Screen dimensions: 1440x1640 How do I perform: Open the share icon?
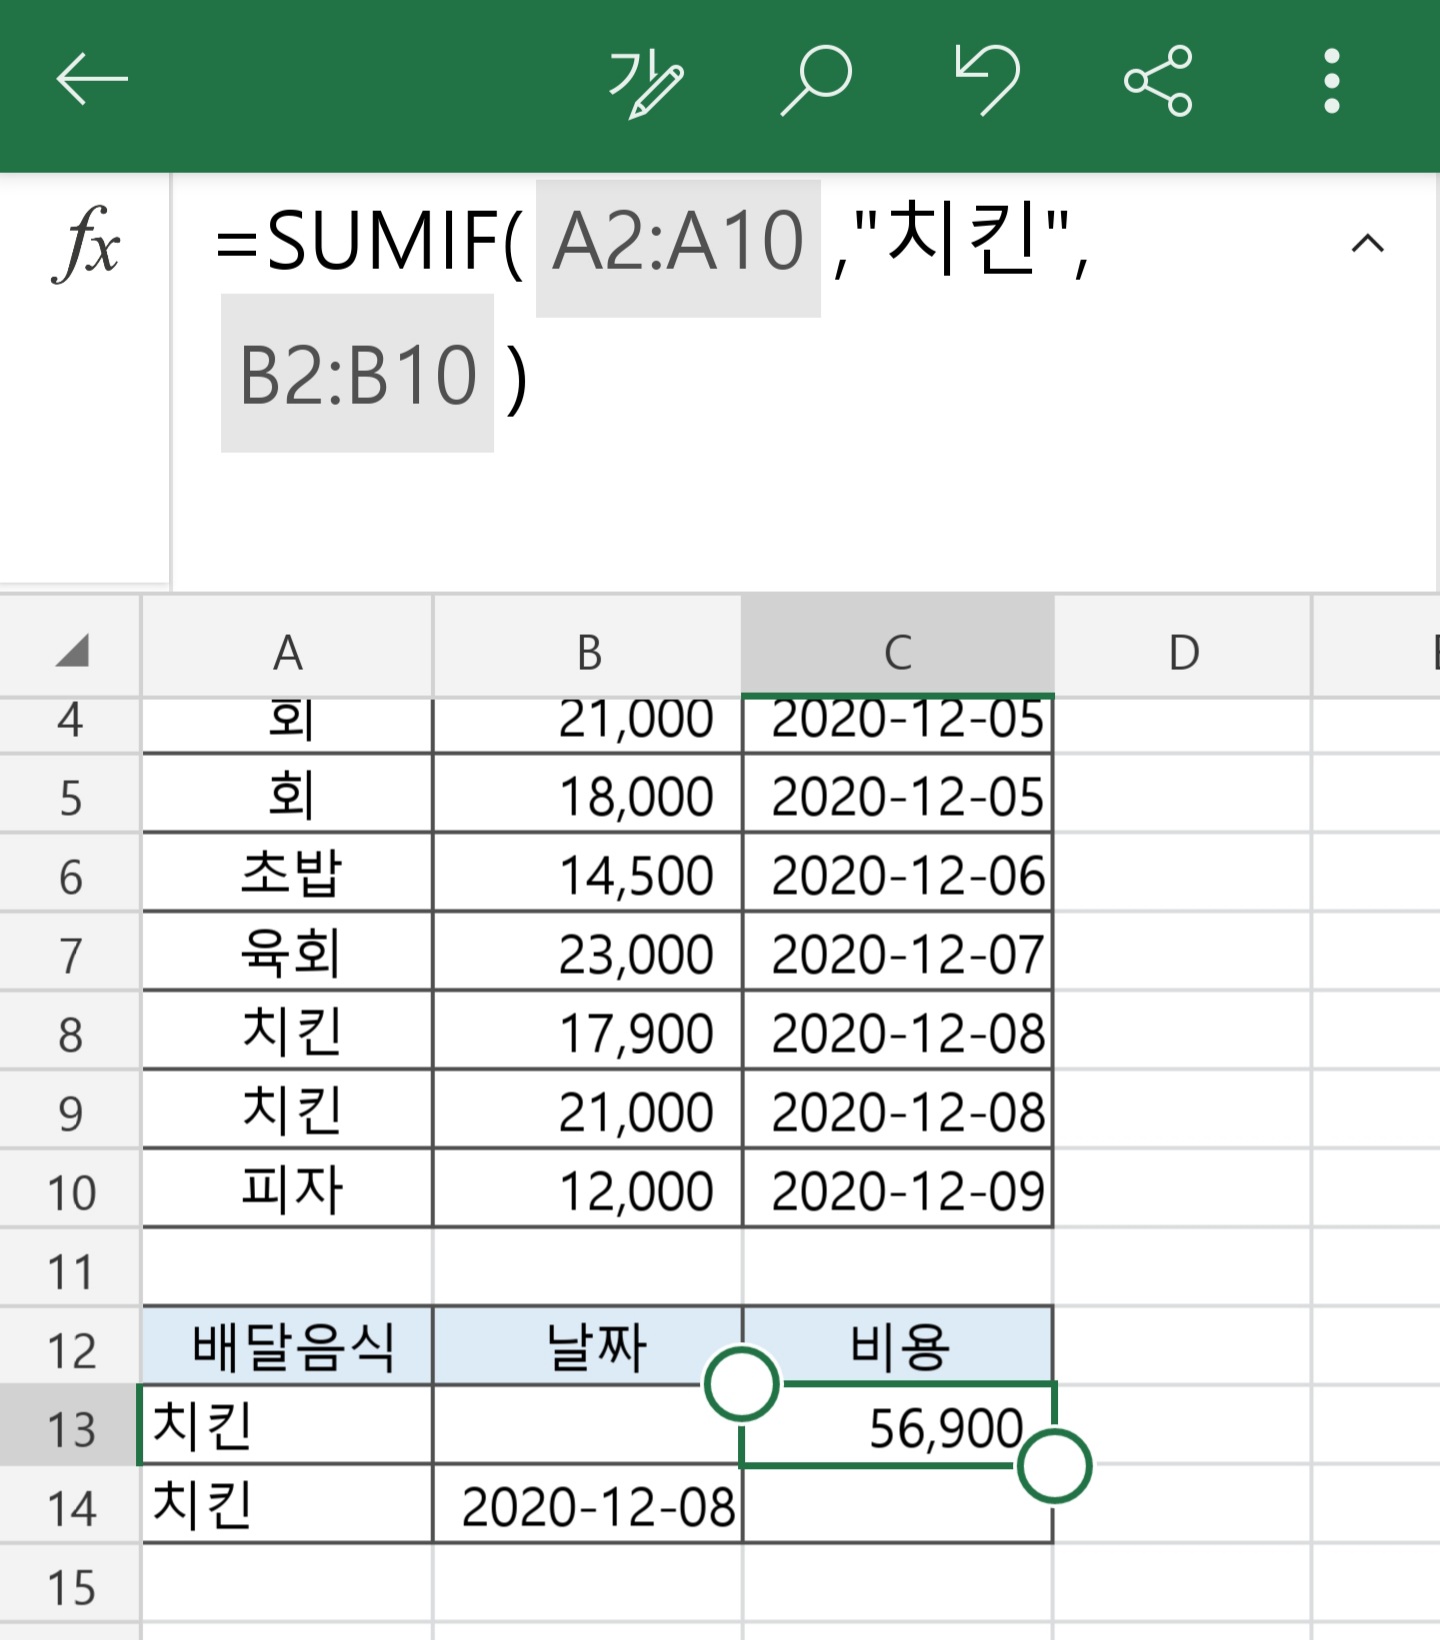[x=1158, y=80]
